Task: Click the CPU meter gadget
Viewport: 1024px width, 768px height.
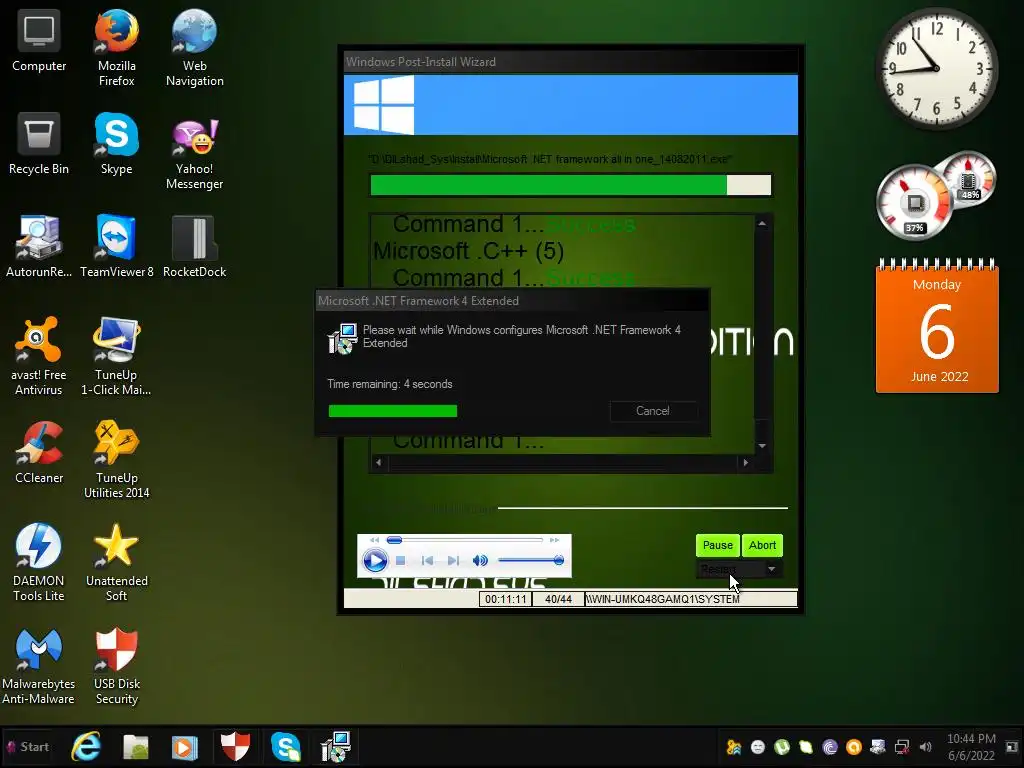Action: click(x=914, y=204)
